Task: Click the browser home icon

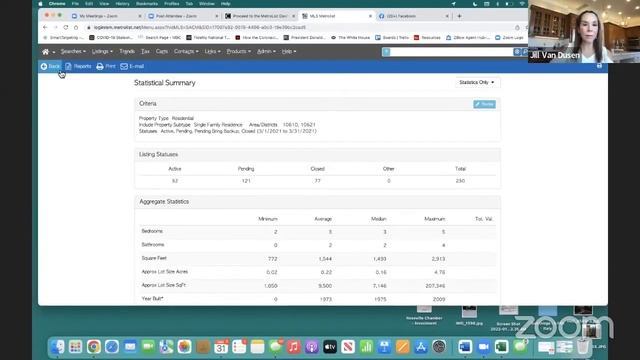Action: pyautogui.click(x=76, y=27)
